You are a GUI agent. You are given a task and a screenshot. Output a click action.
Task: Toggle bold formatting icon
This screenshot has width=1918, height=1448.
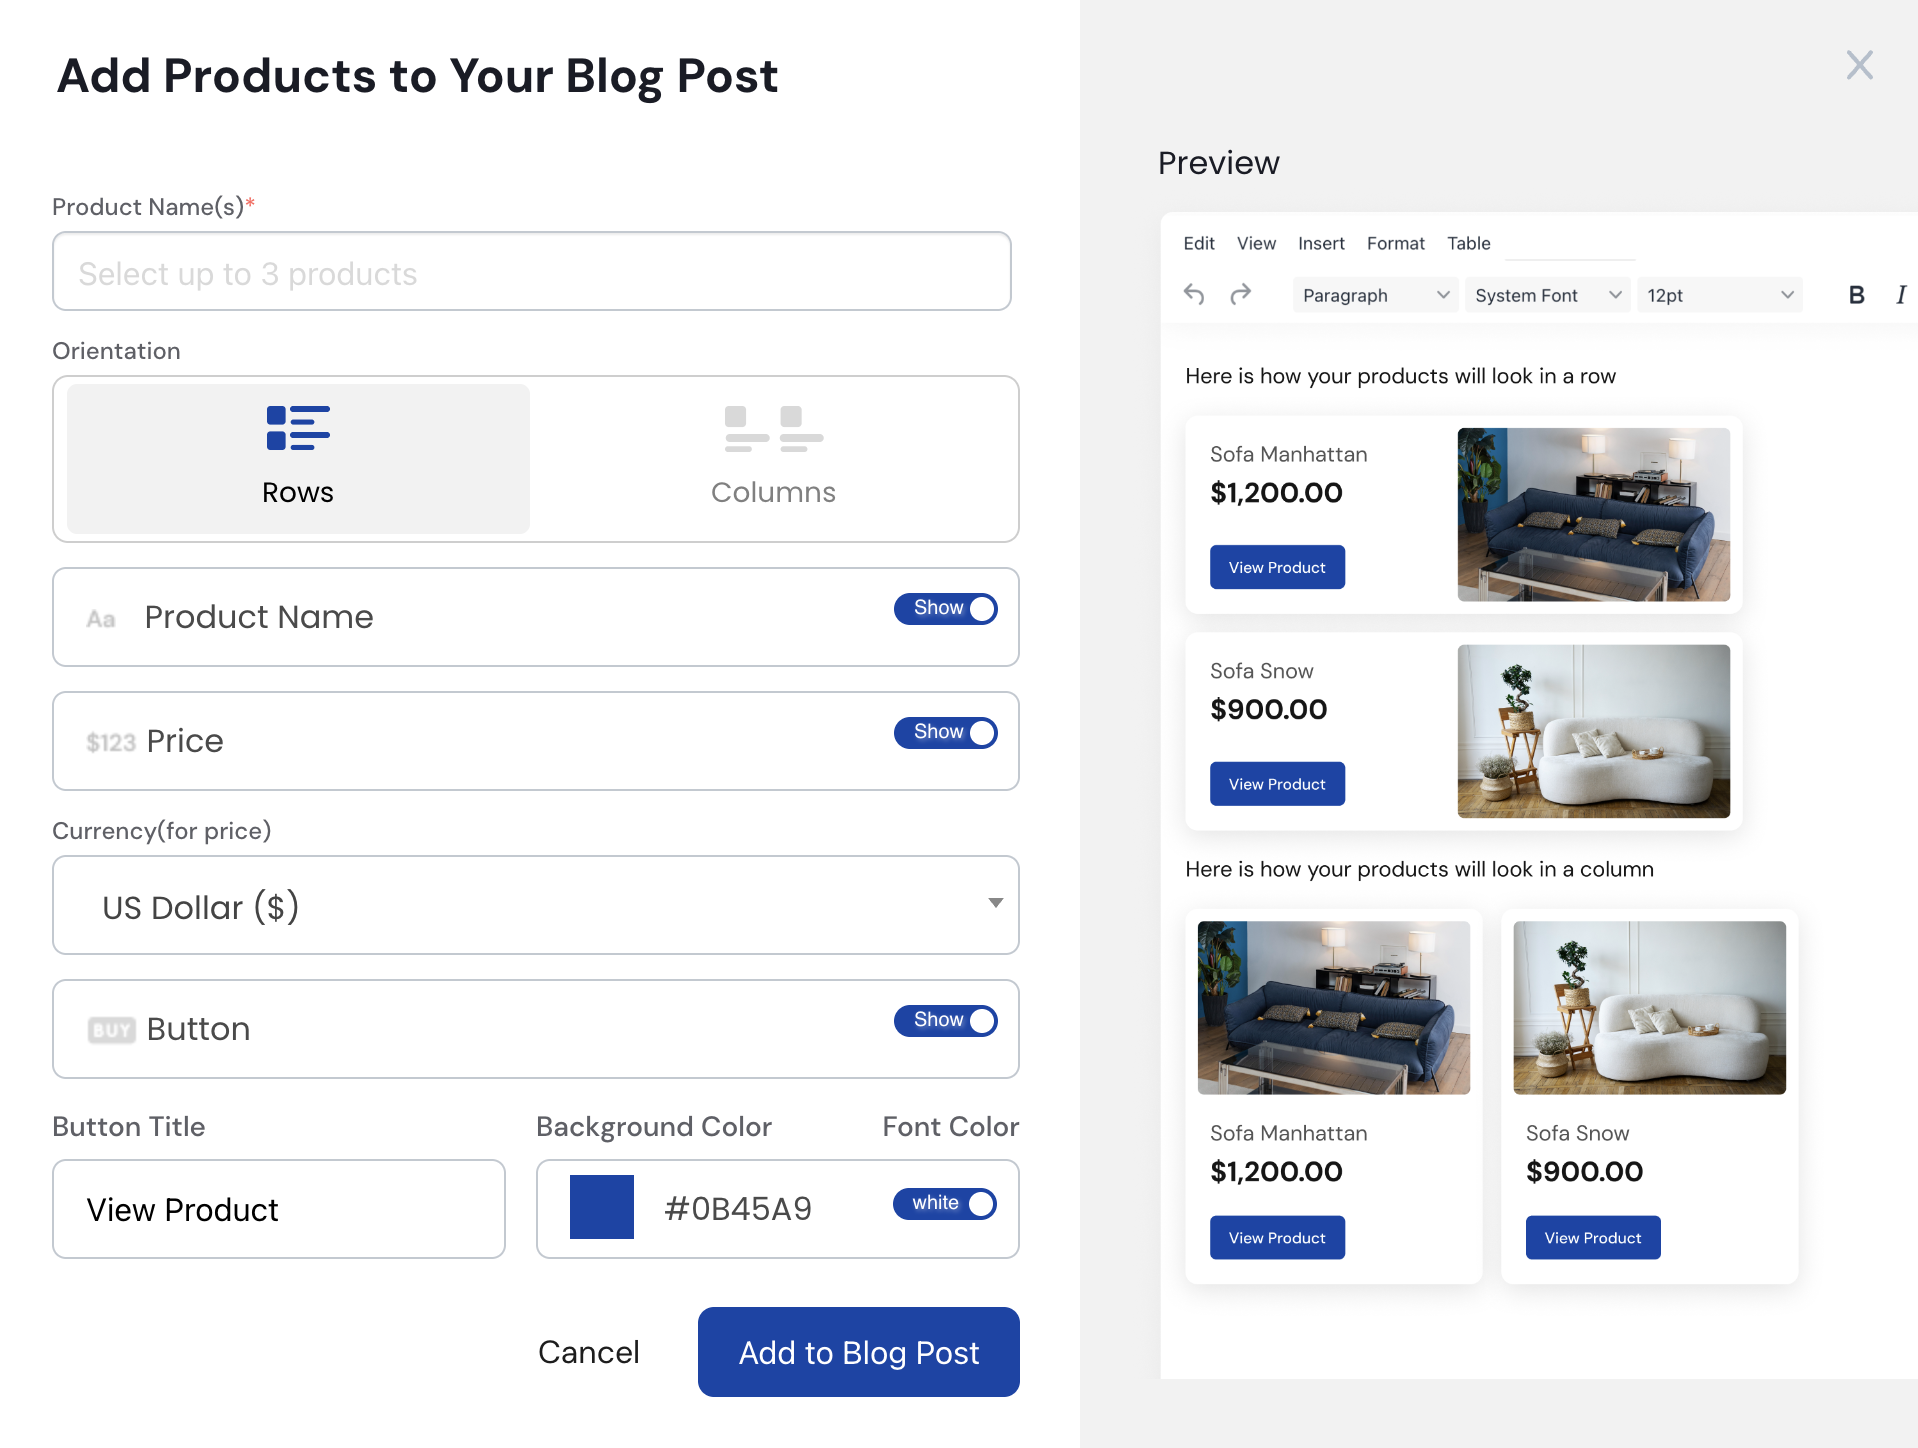click(x=1856, y=295)
